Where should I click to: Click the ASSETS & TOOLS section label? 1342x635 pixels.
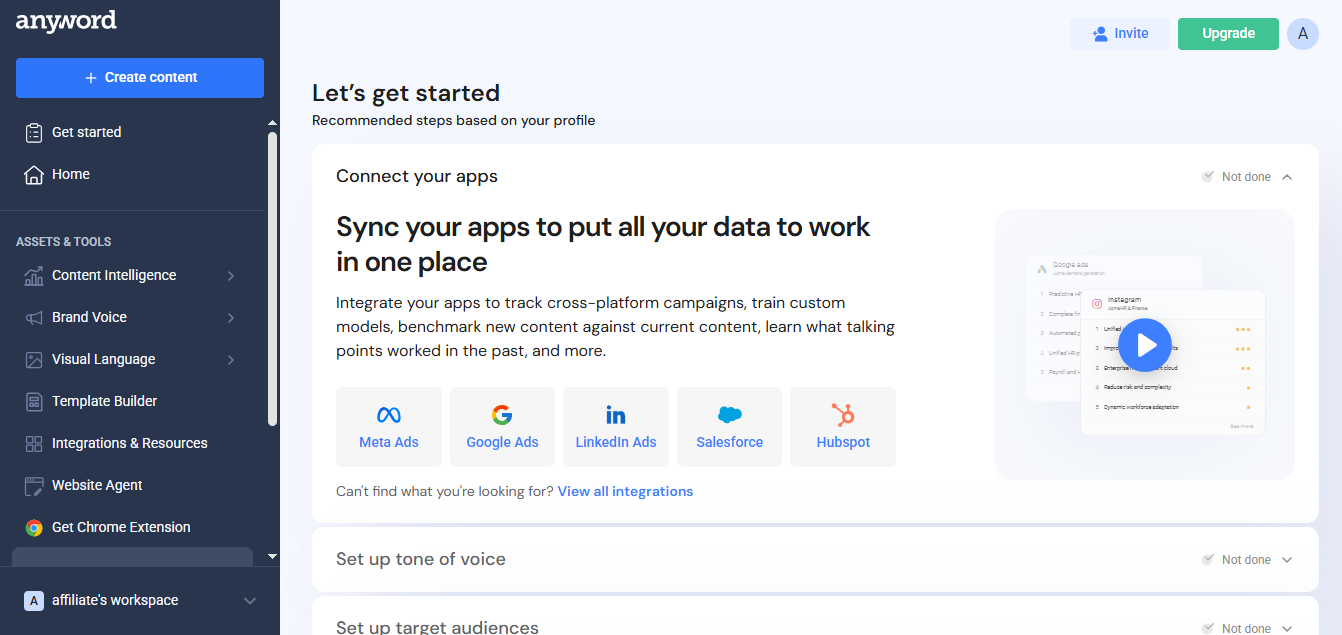click(x=64, y=242)
